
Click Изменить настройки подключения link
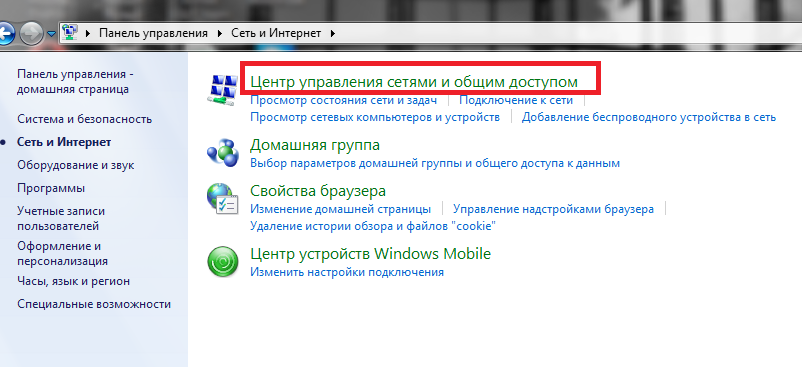(x=347, y=272)
